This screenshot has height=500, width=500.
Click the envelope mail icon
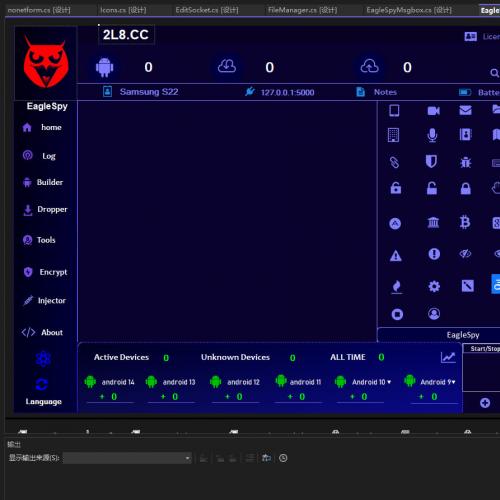click(465, 110)
